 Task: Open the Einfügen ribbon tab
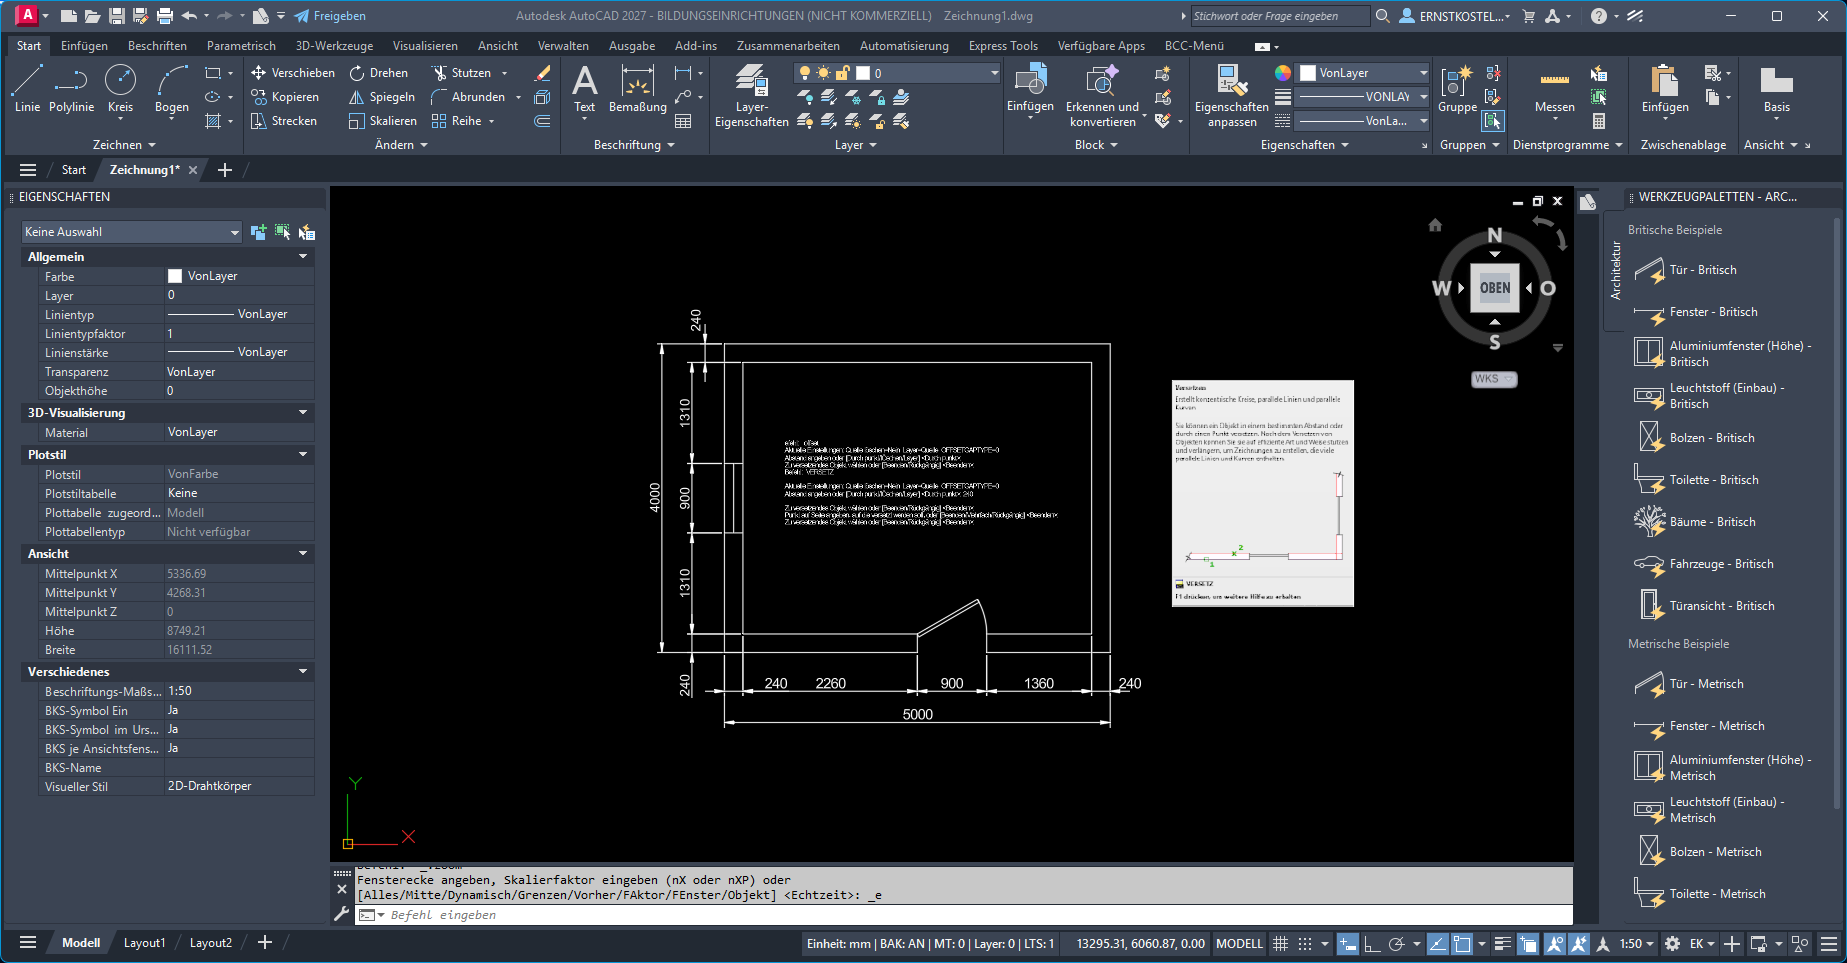(x=84, y=46)
